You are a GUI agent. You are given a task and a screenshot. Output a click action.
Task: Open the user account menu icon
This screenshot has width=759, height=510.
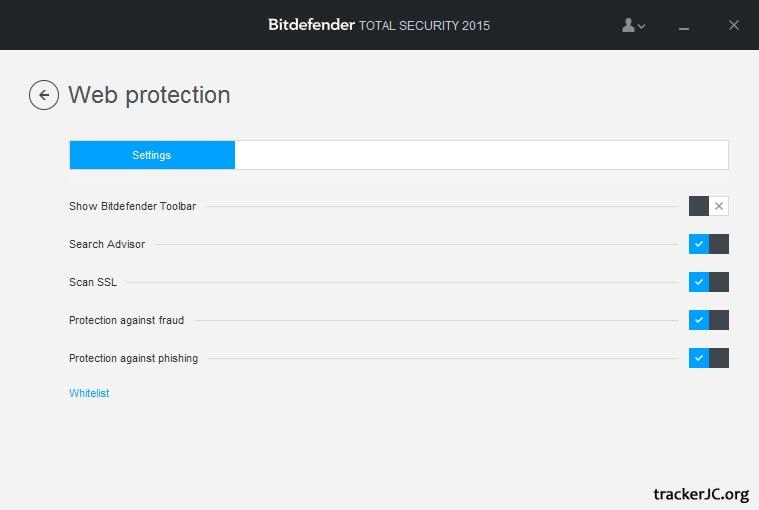point(630,25)
